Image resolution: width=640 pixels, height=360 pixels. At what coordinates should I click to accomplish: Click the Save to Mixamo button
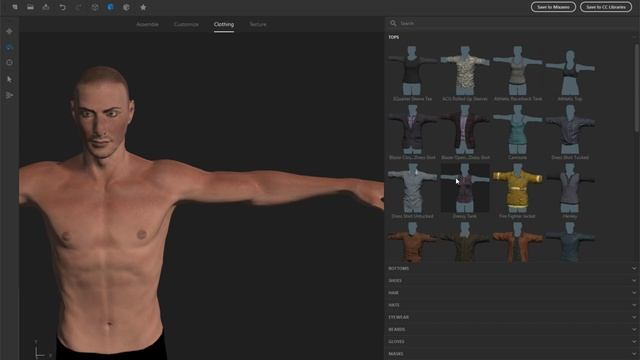tap(553, 7)
